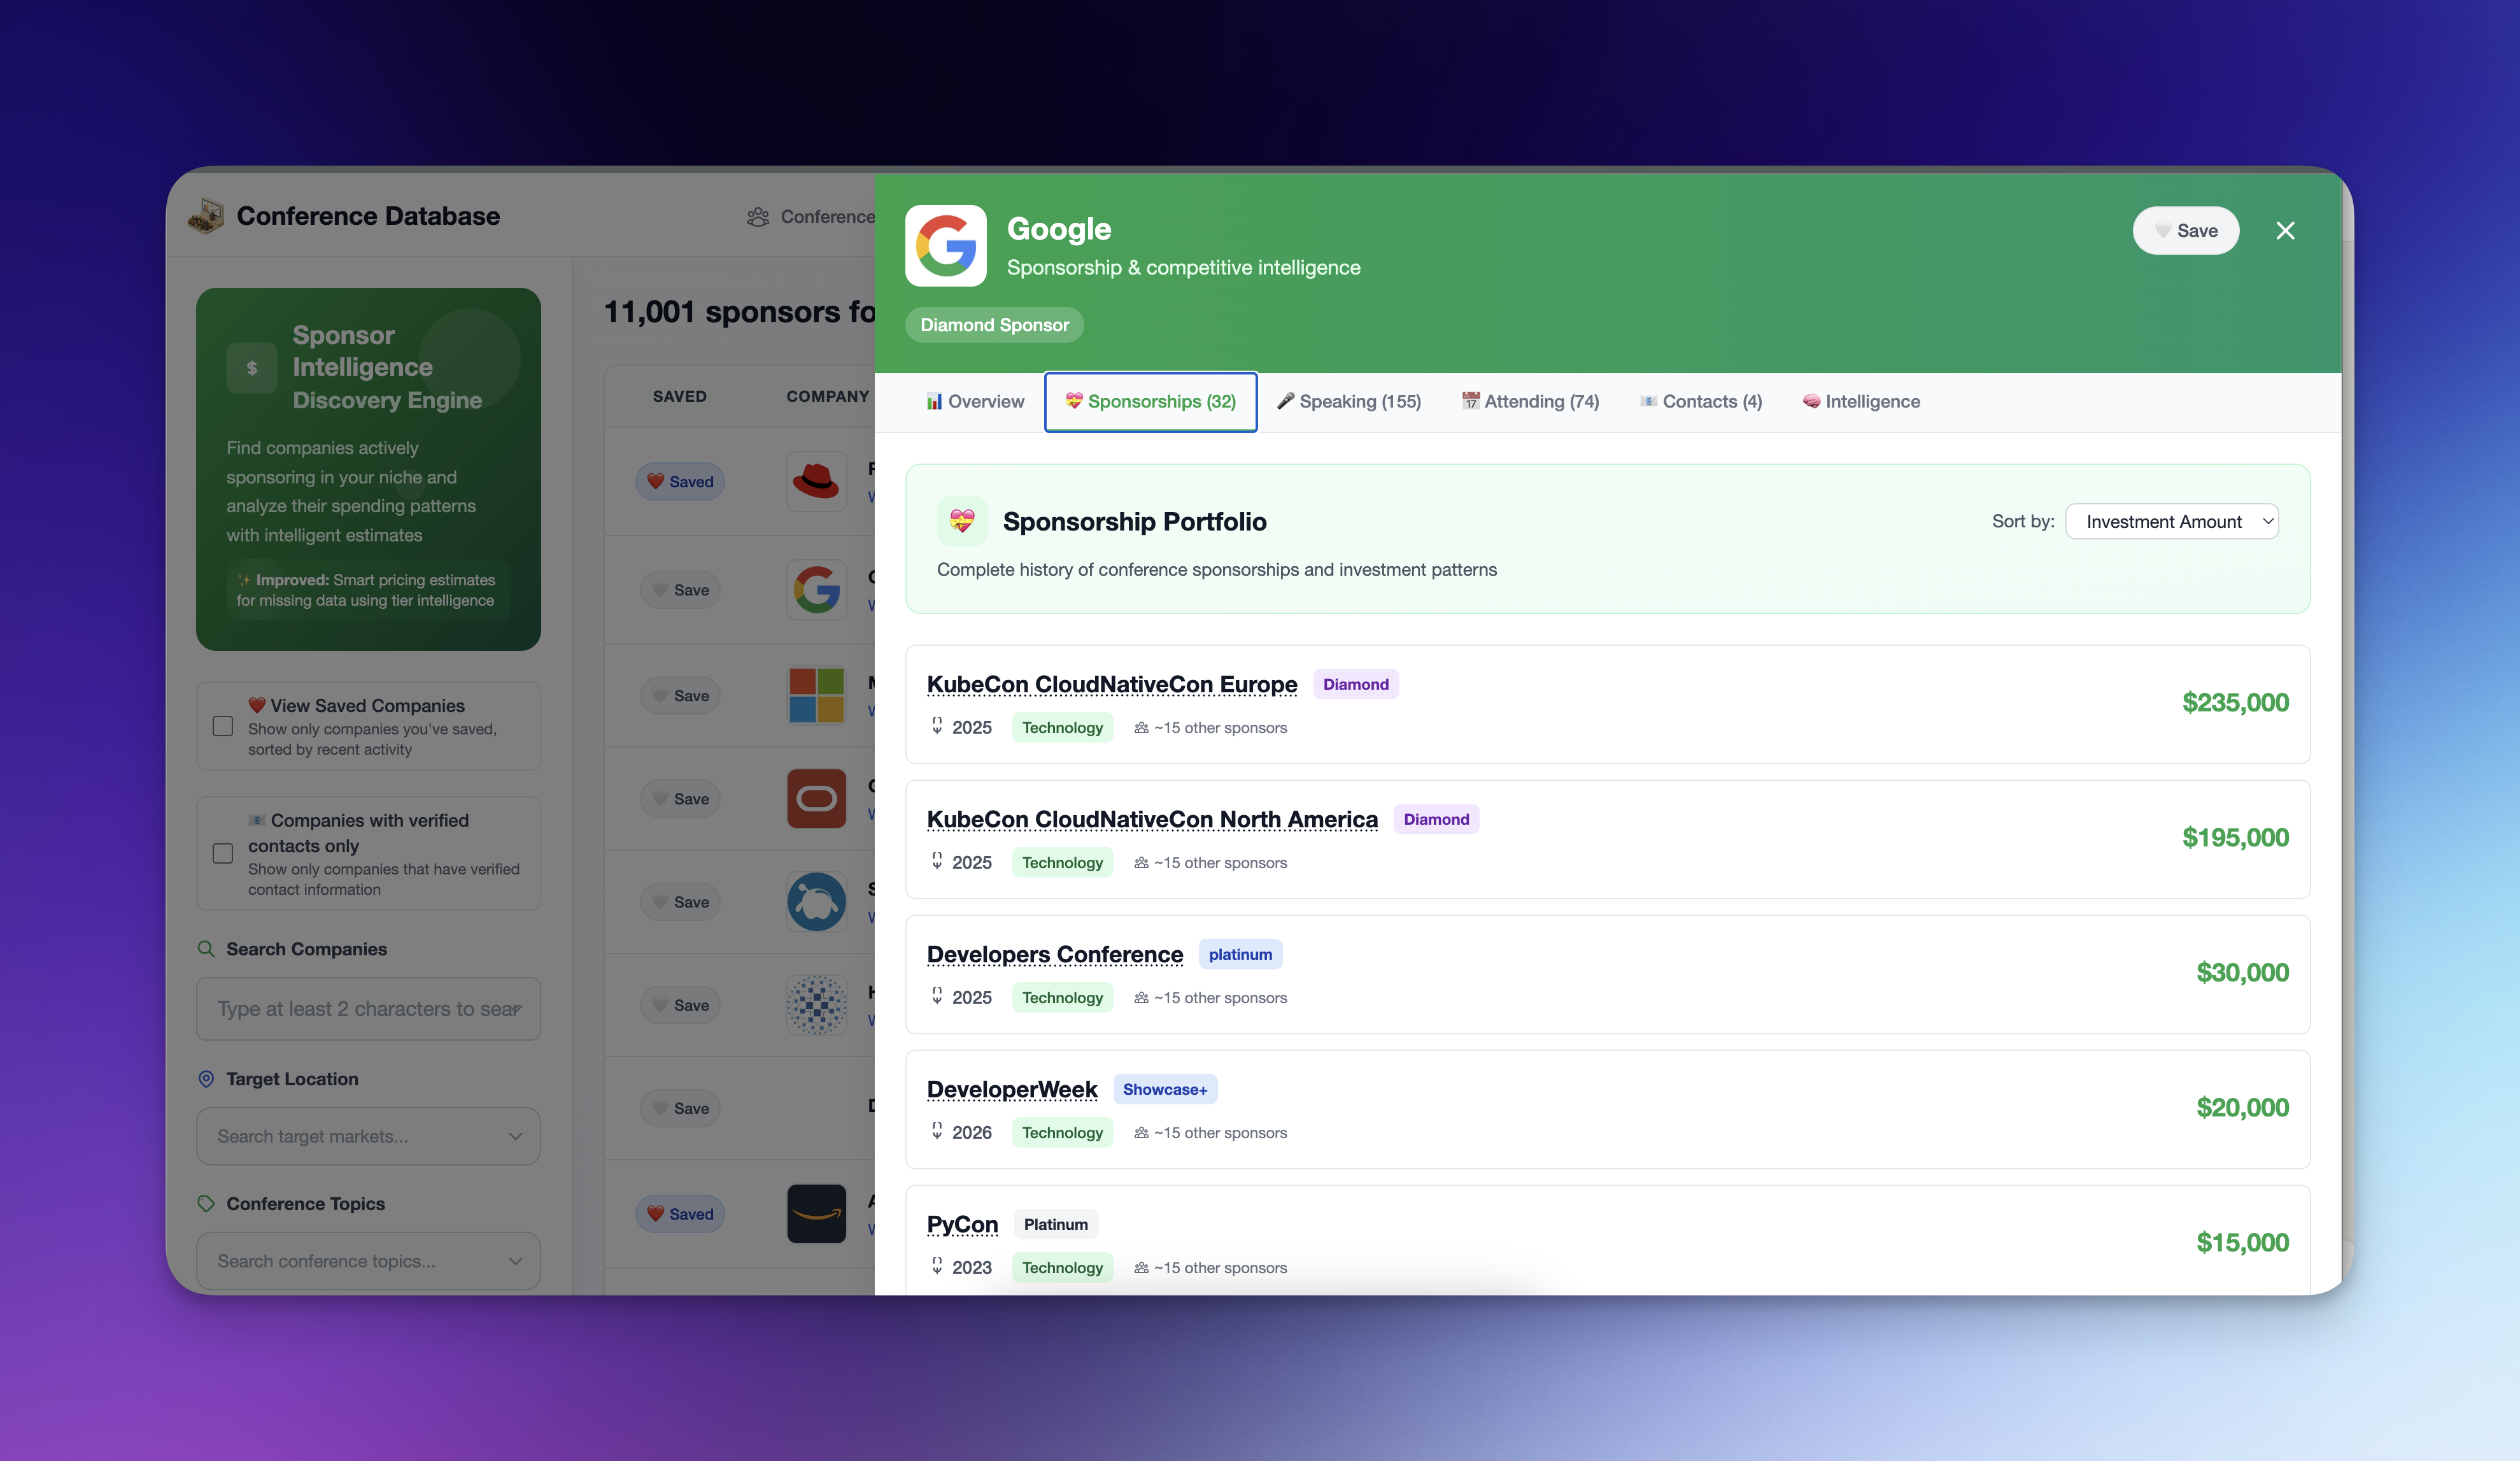Click the COMPANY column header
The image size is (2520, 1461).
(828, 396)
